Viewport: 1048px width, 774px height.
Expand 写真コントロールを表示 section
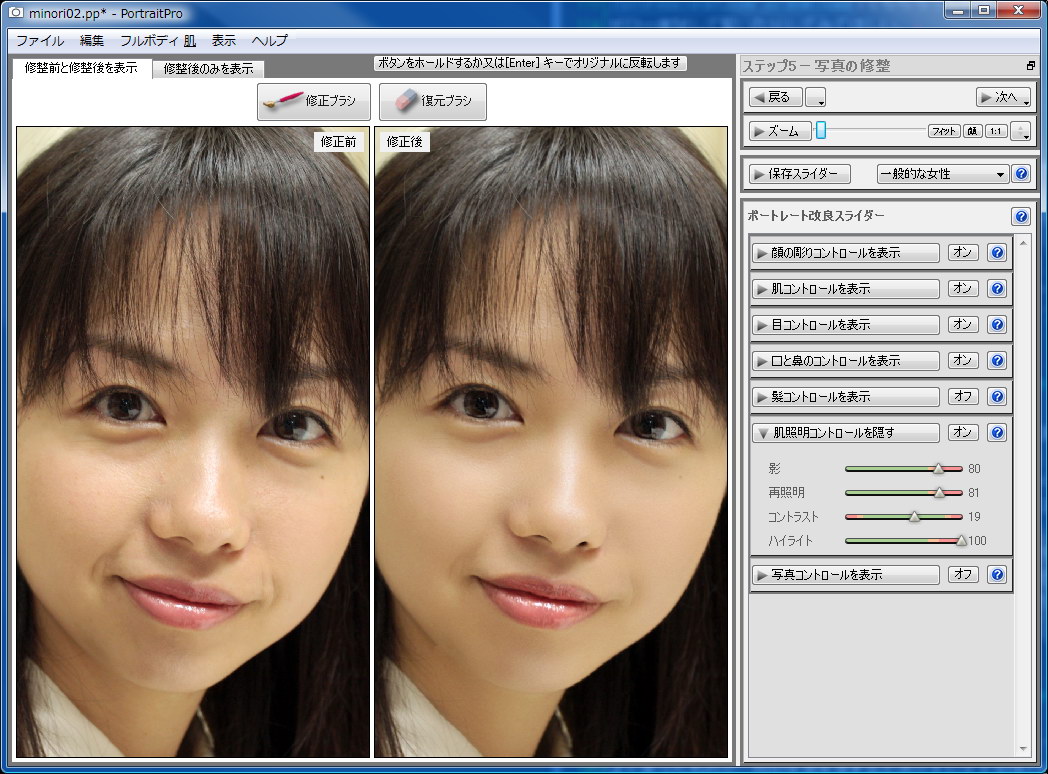point(845,575)
